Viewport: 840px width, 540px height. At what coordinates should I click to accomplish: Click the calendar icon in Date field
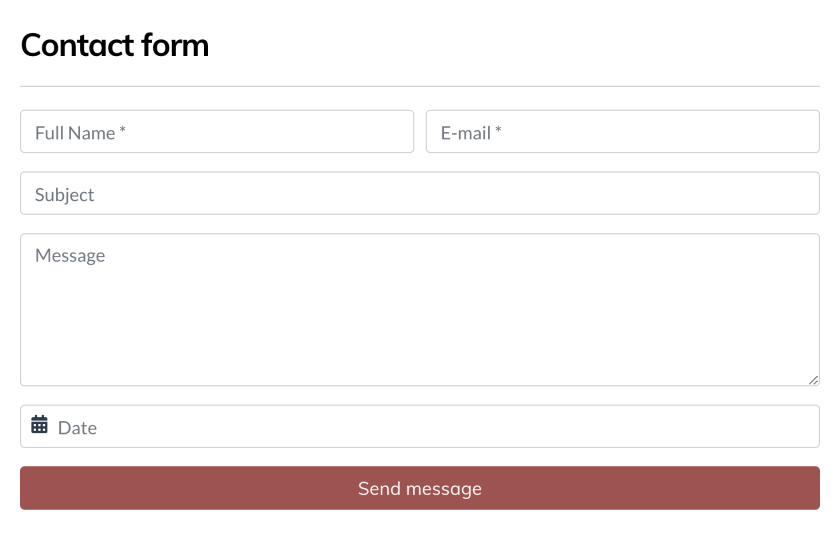point(39,425)
